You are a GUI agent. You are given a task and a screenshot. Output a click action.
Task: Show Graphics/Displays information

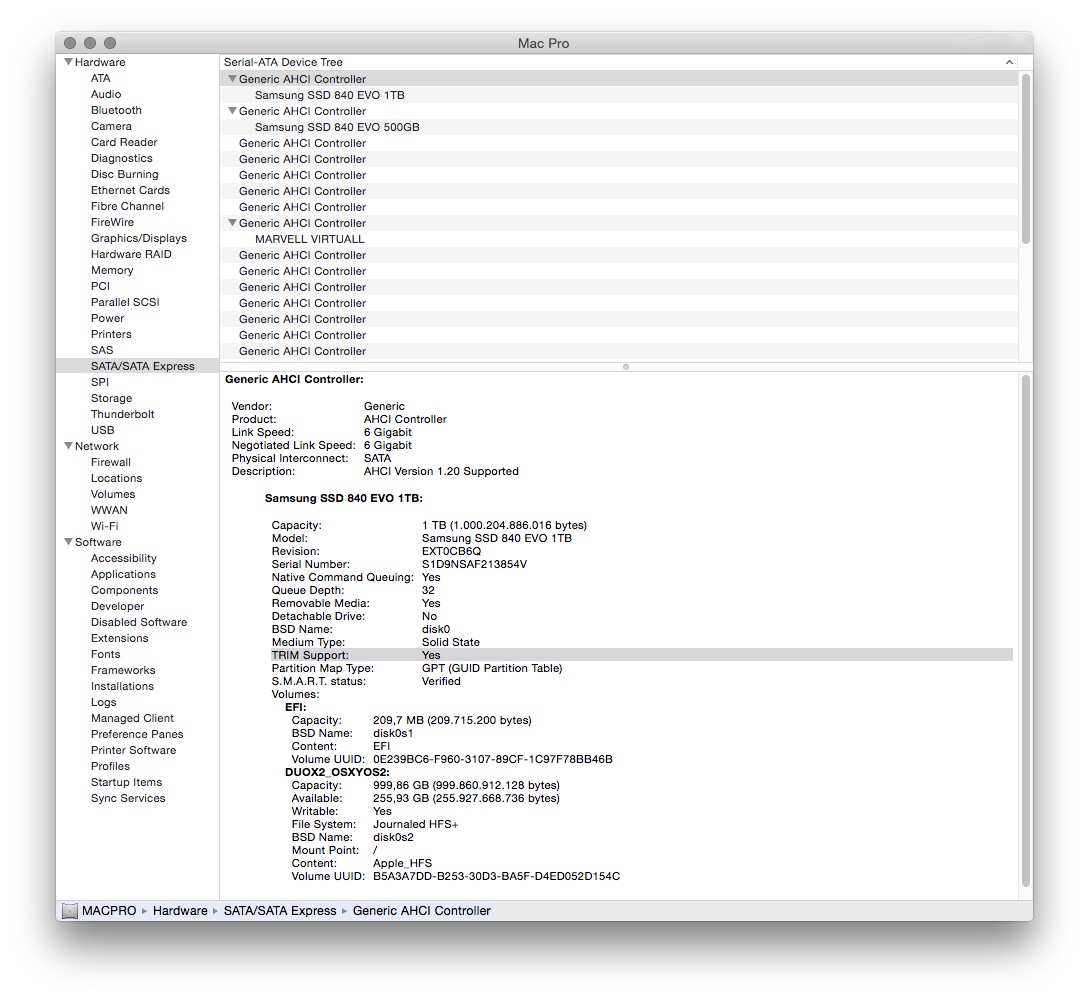coord(138,238)
